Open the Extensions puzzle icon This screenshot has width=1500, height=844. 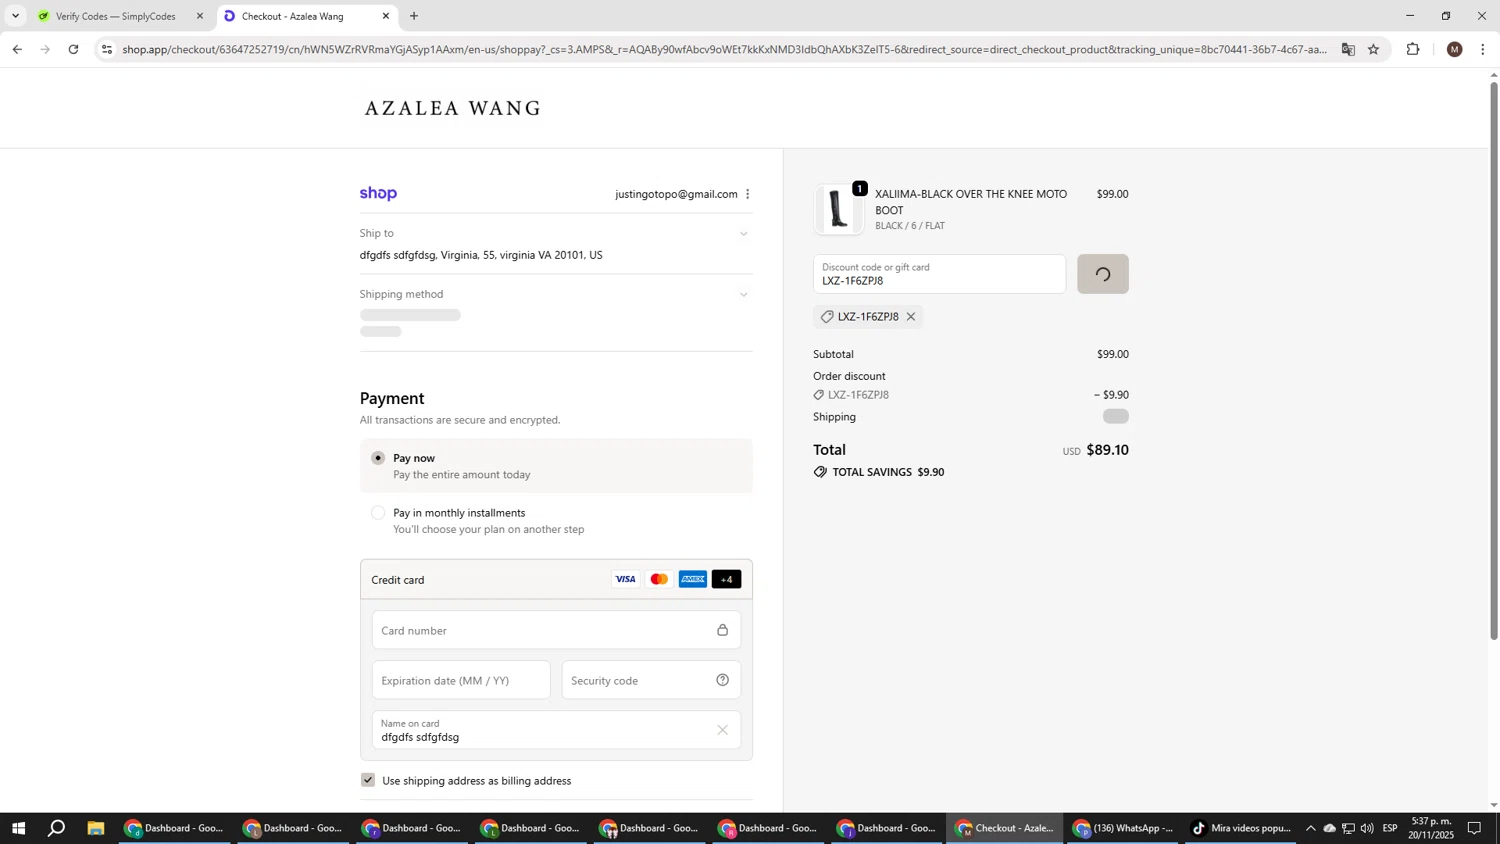click(1413, 49)
